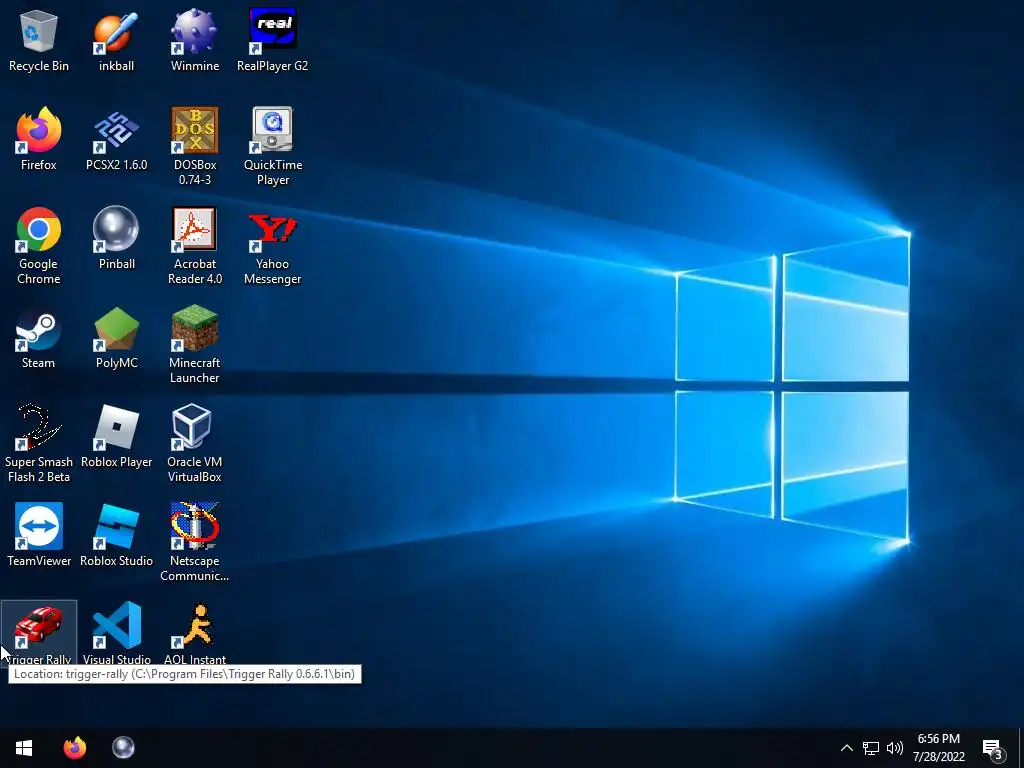
Task: Select the Recycle Bin desktop icon
Action: (x=39, y=40)
